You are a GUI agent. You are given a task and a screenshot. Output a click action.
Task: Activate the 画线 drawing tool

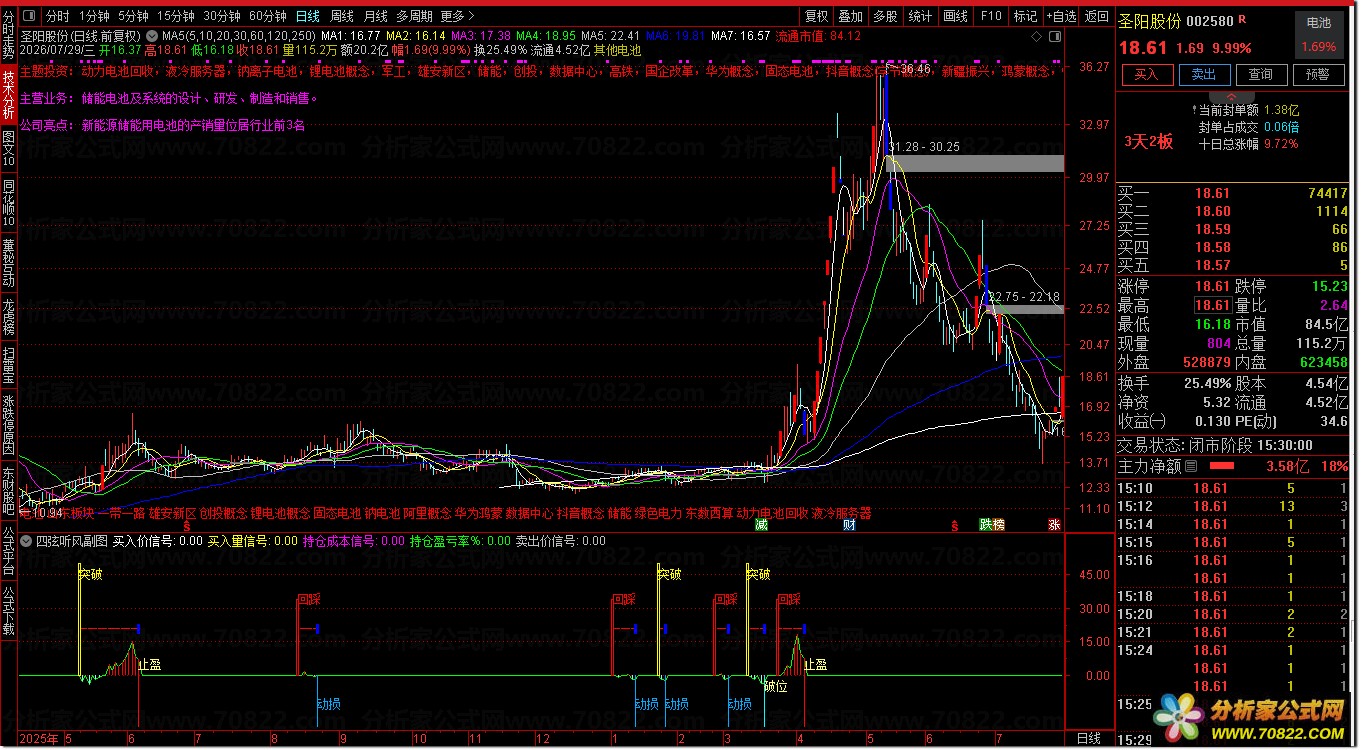[x=956, y=16]
